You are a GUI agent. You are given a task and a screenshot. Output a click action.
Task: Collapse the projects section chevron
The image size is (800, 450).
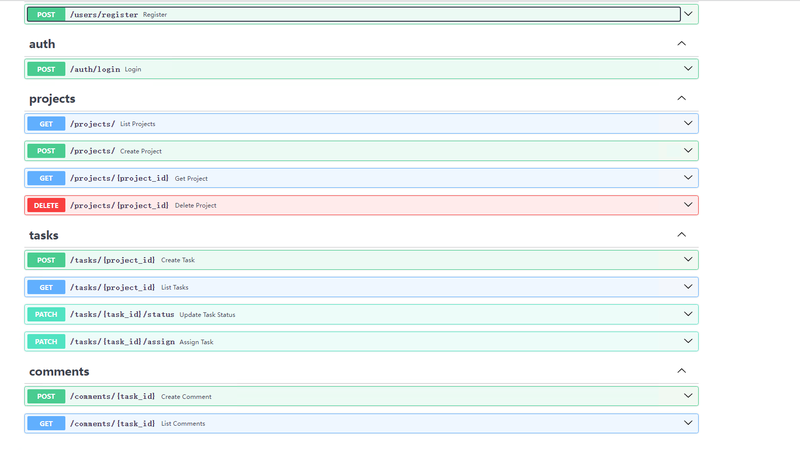click(x=682, y=98)
